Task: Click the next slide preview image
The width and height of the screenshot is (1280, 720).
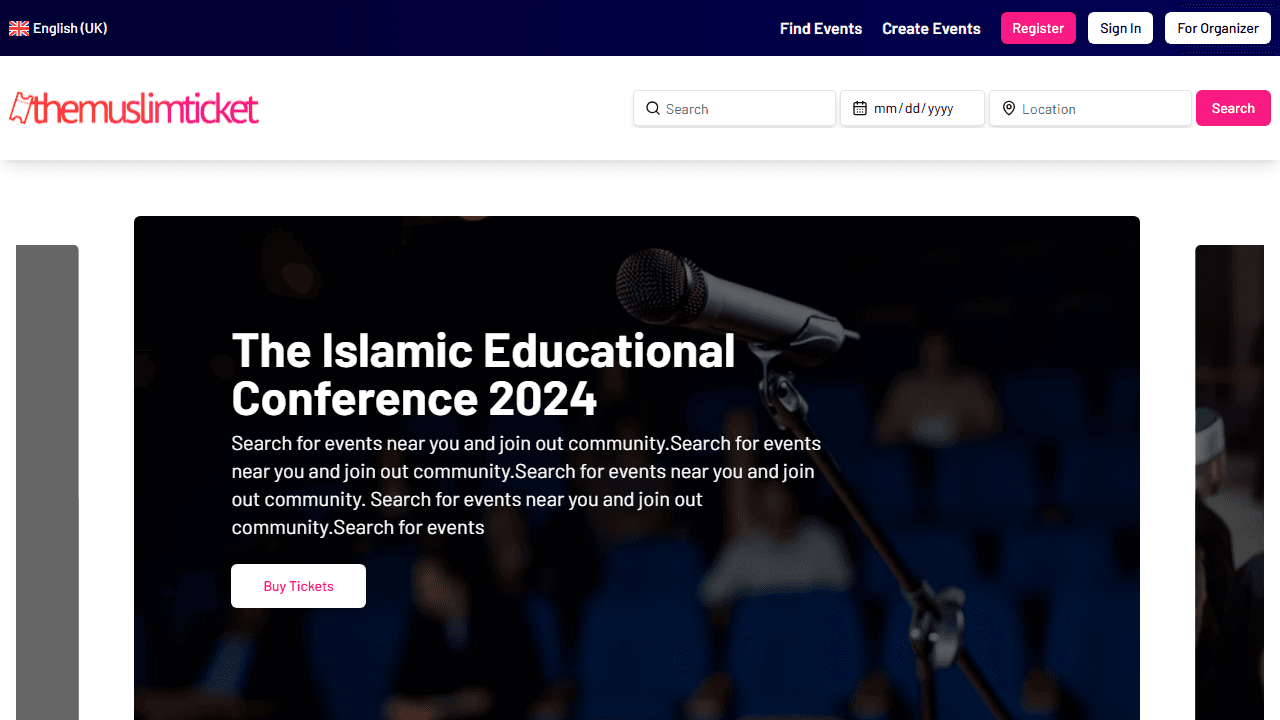Action: pos(1229,482)
